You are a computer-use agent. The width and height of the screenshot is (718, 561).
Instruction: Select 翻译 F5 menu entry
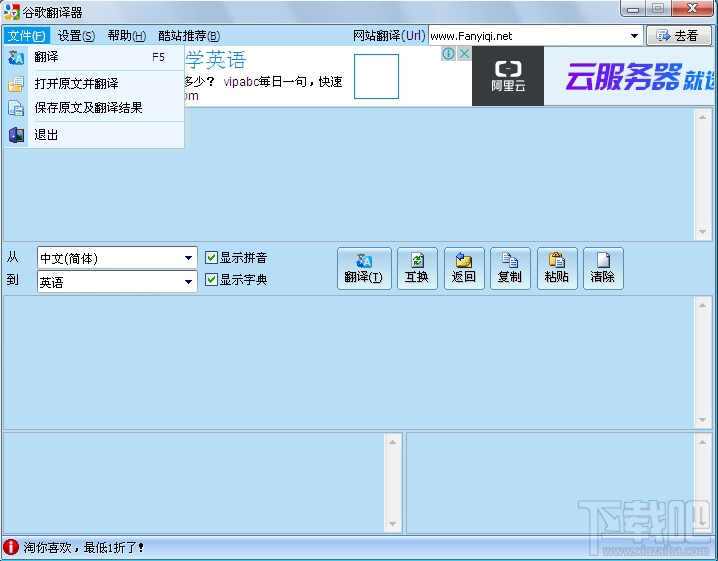pos(94,58)
